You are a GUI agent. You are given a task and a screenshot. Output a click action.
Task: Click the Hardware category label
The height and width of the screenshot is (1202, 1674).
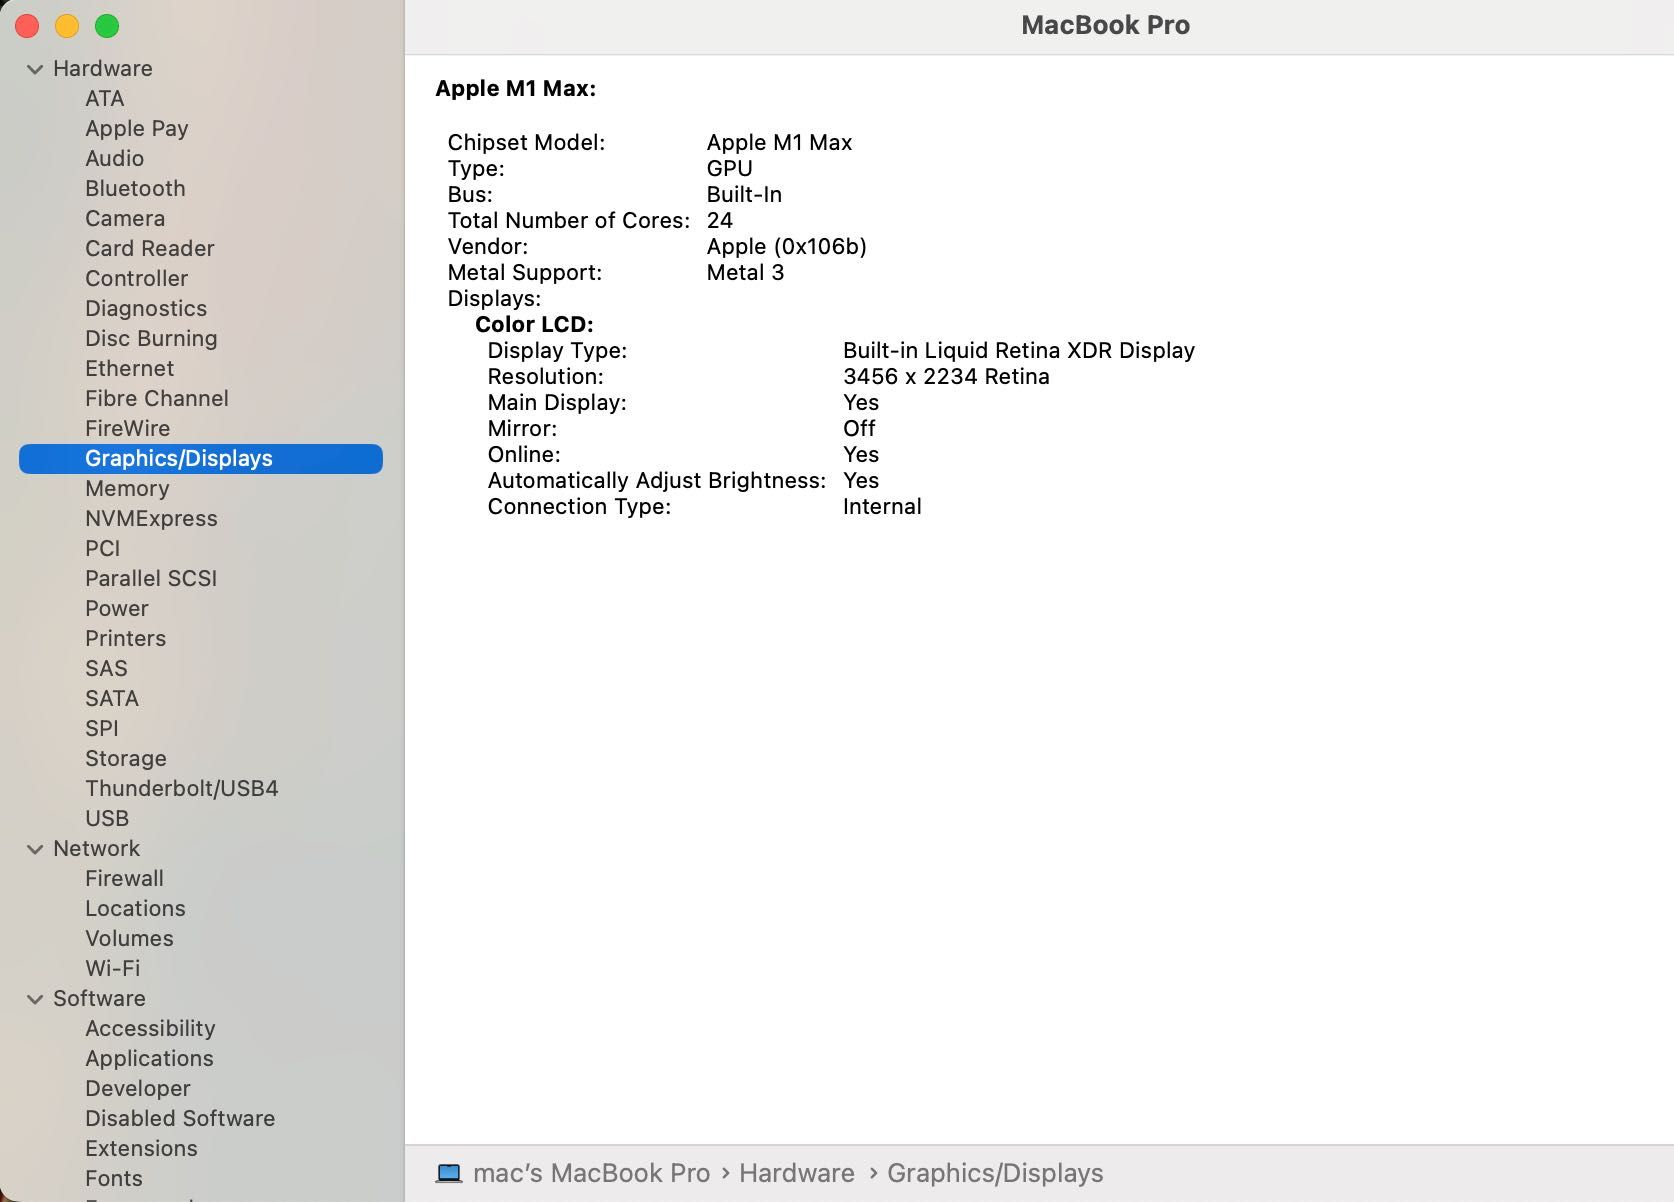(103, 68)
